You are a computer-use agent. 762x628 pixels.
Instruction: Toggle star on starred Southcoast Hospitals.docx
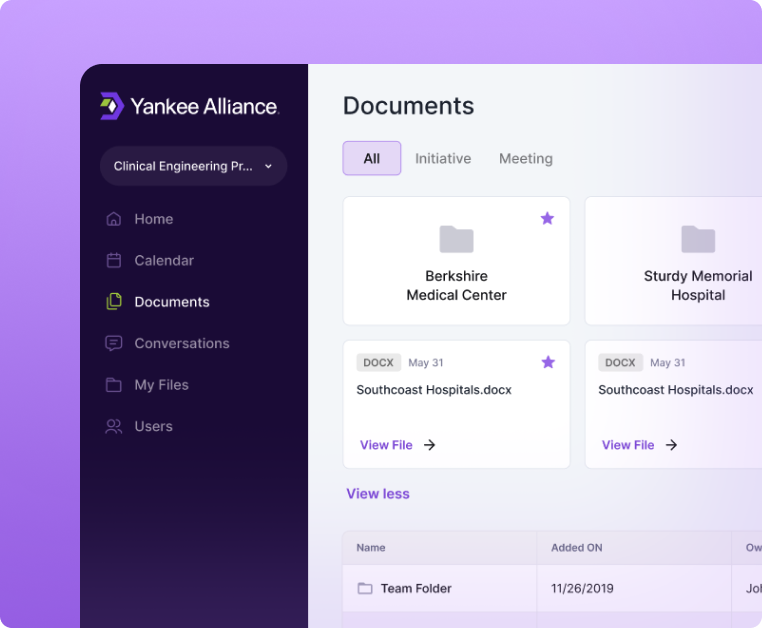(548, 362)
